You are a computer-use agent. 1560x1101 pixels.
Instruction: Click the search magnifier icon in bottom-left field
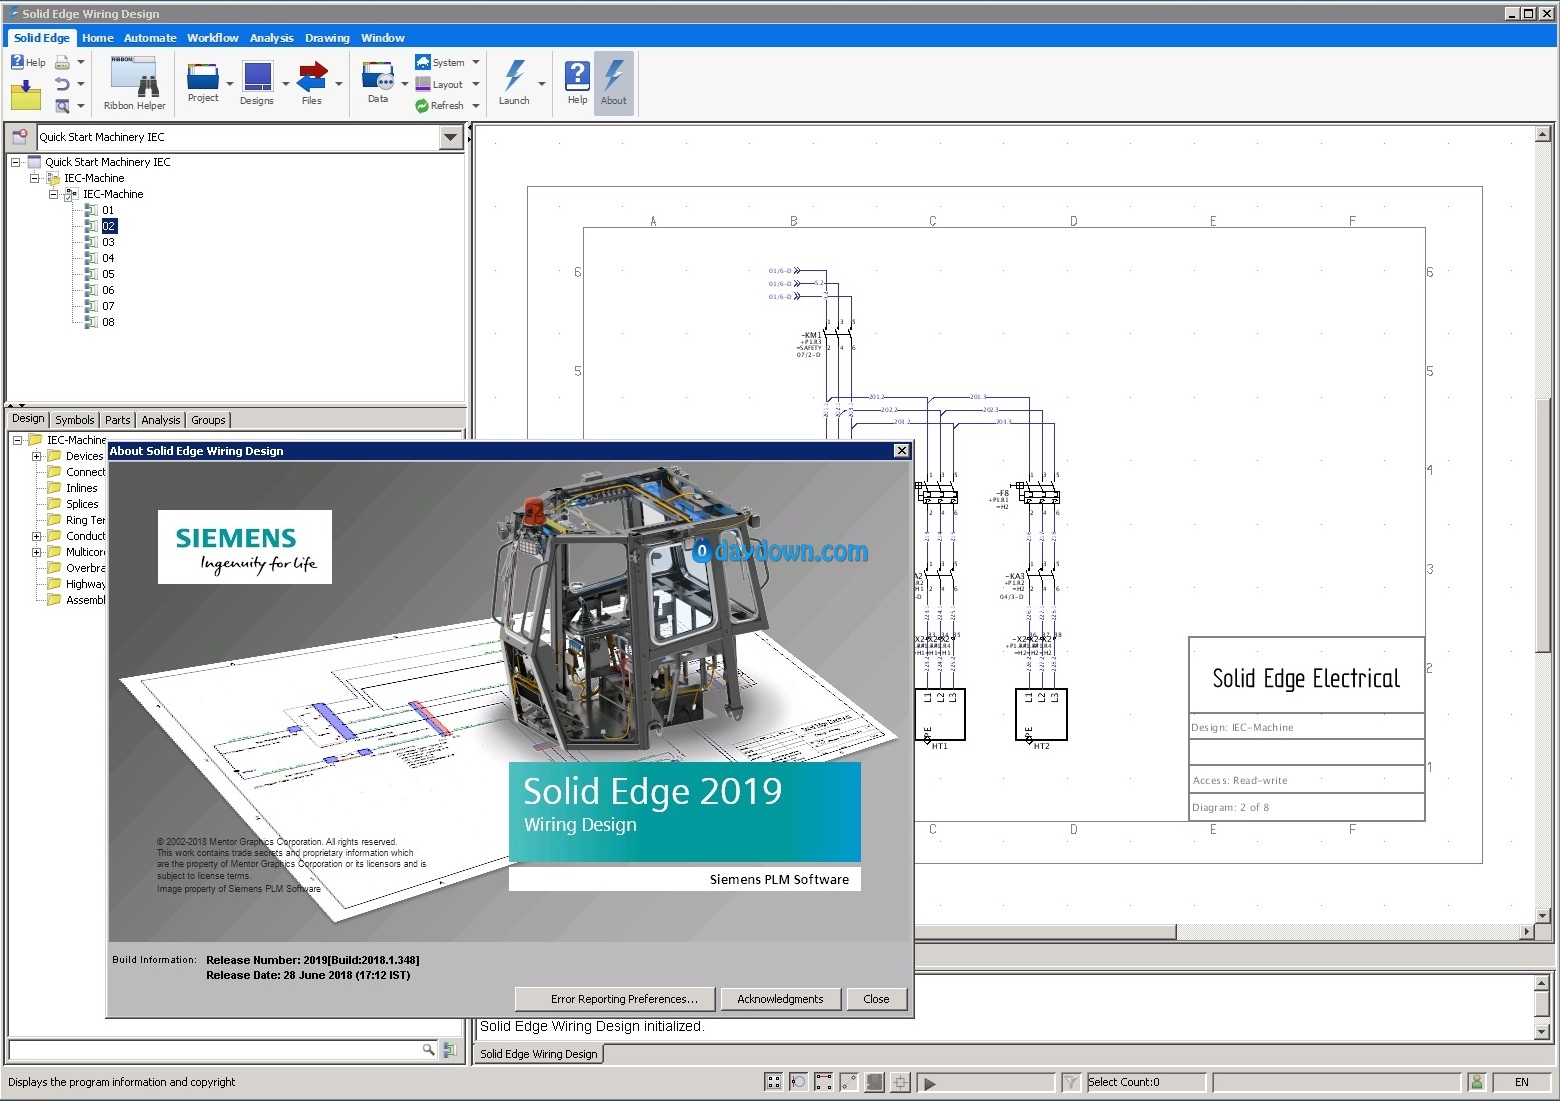coord(428,1049)
